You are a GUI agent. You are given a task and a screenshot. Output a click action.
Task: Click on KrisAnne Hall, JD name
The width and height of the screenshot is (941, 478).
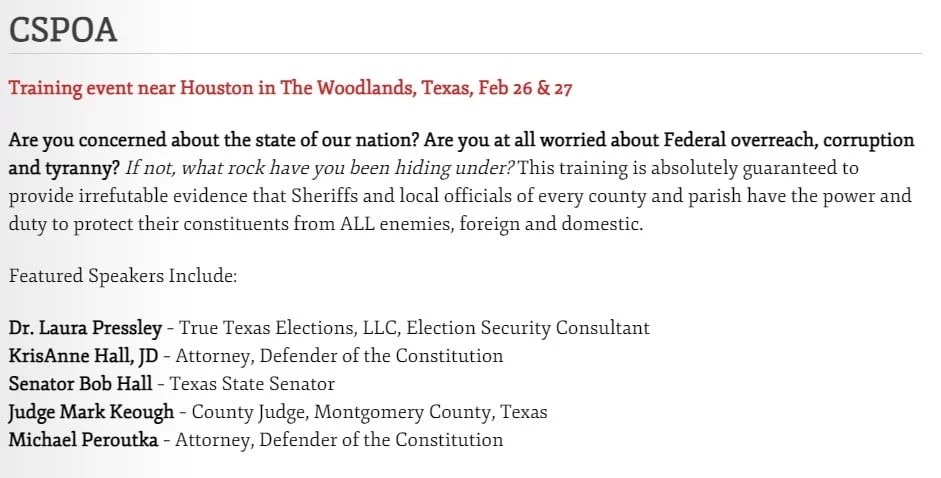pyautogui.click(x=83, y=356)
